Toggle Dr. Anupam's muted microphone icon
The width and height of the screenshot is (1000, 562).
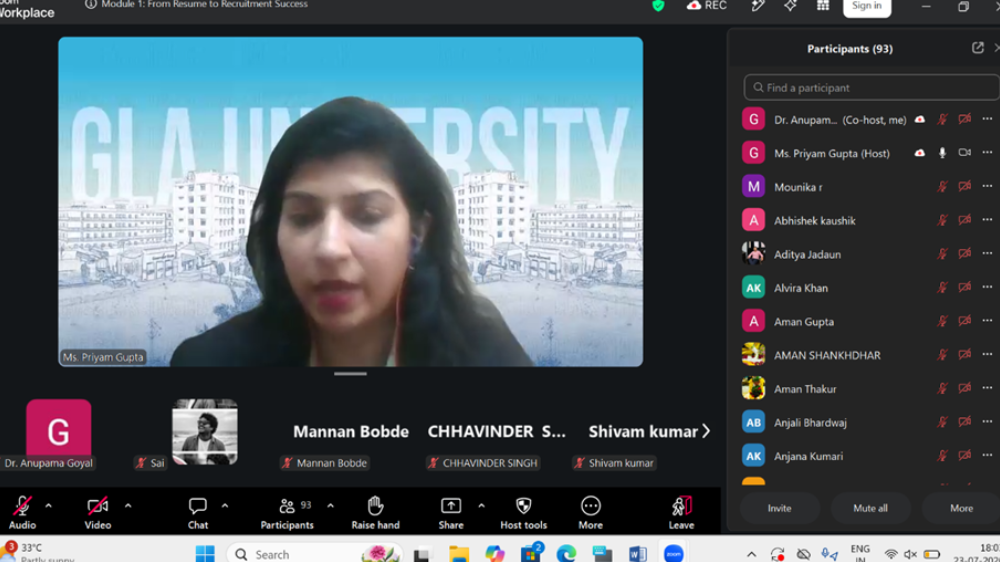942,119
